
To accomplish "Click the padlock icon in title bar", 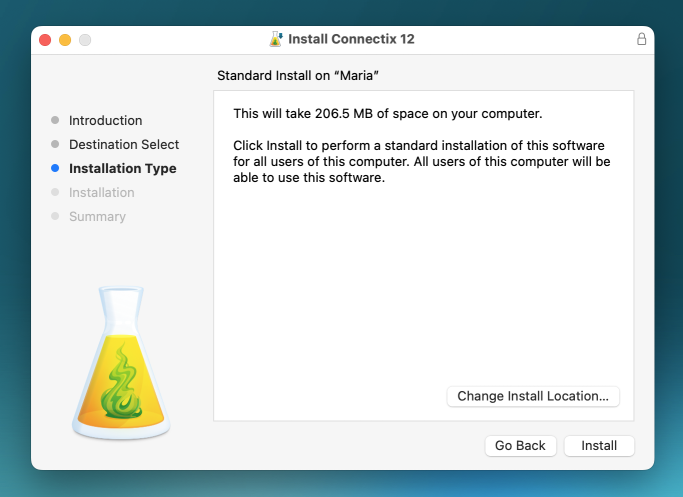I will [x=641, y=39].
